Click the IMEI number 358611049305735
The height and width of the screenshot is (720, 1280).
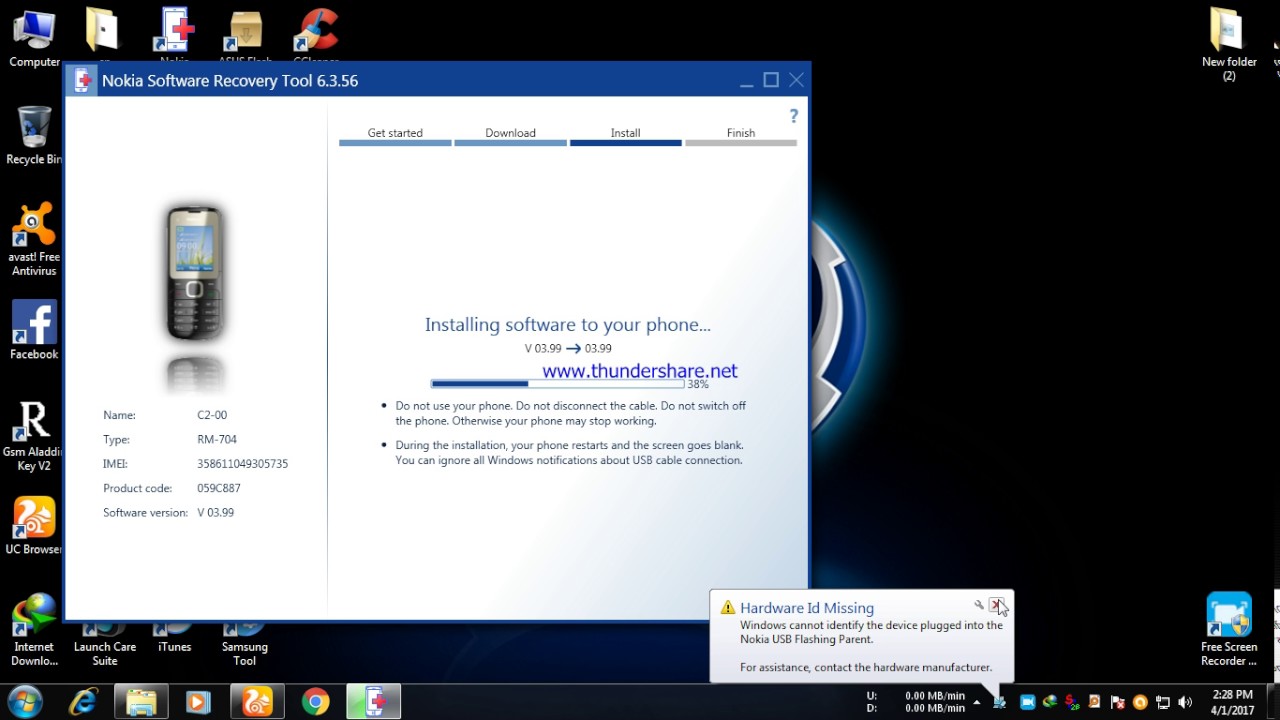(243, 464)
